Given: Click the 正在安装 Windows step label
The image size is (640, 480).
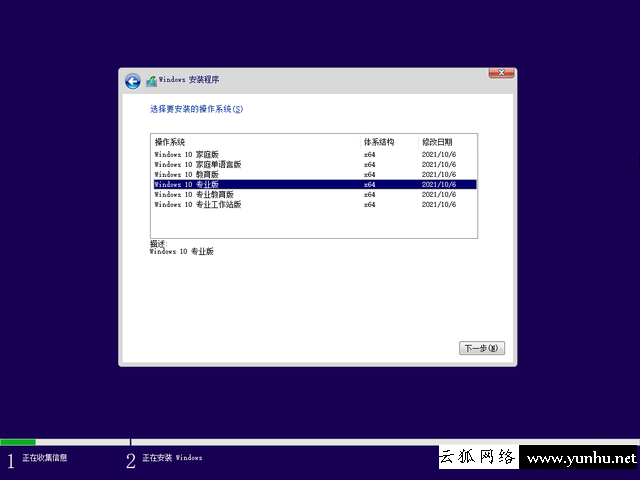Looking at the screenshot, I should (x=172, y=458).
